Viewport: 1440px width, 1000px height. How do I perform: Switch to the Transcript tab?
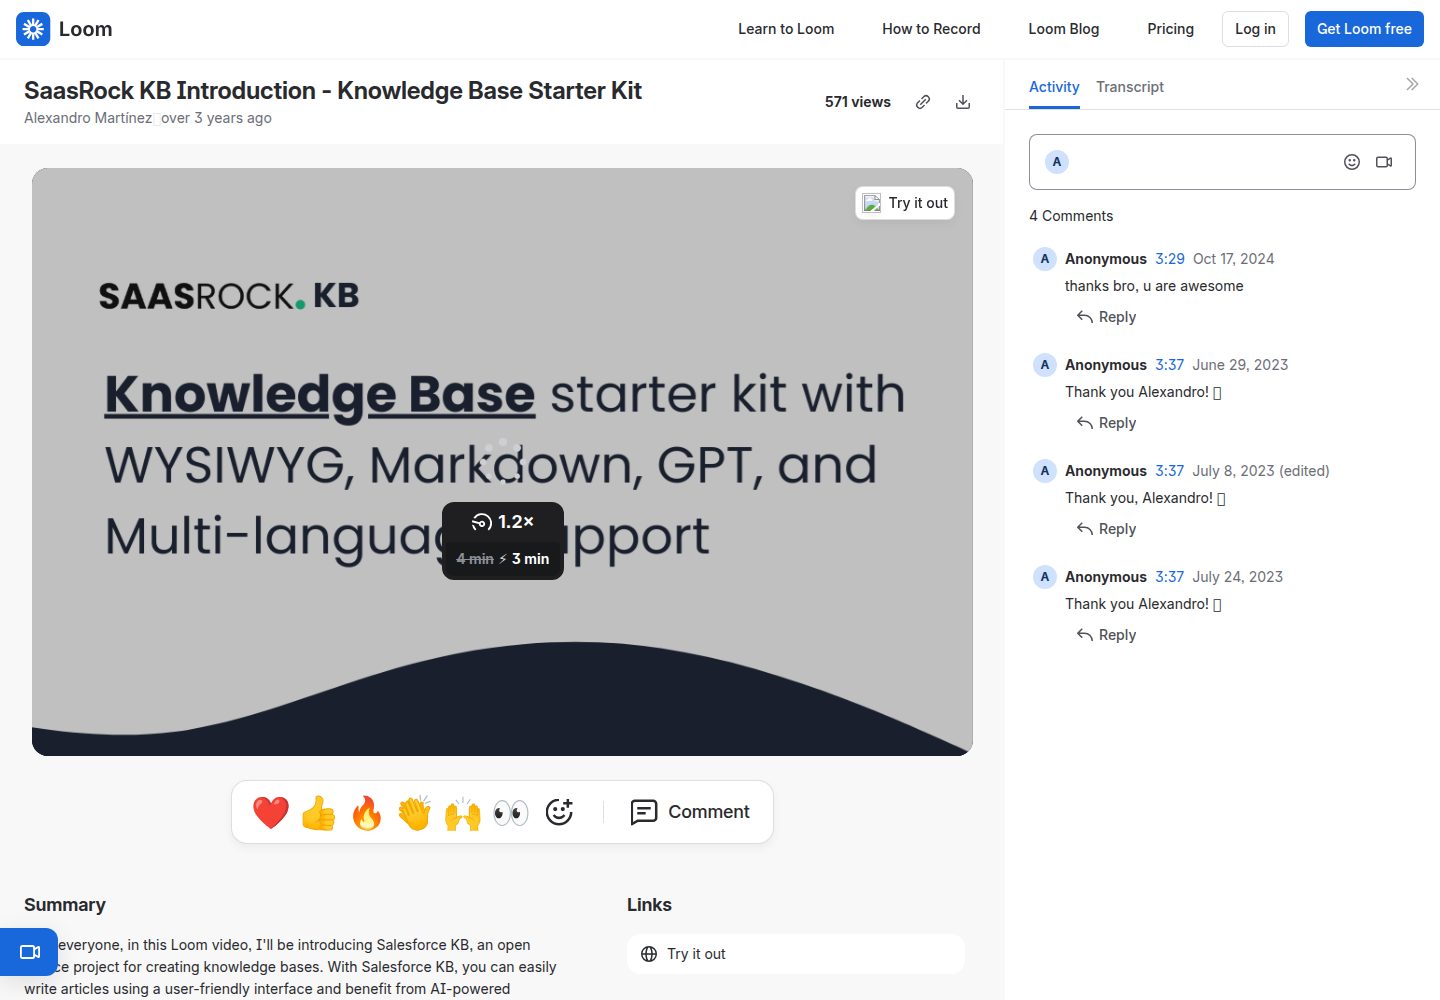tap(1130, 87)
